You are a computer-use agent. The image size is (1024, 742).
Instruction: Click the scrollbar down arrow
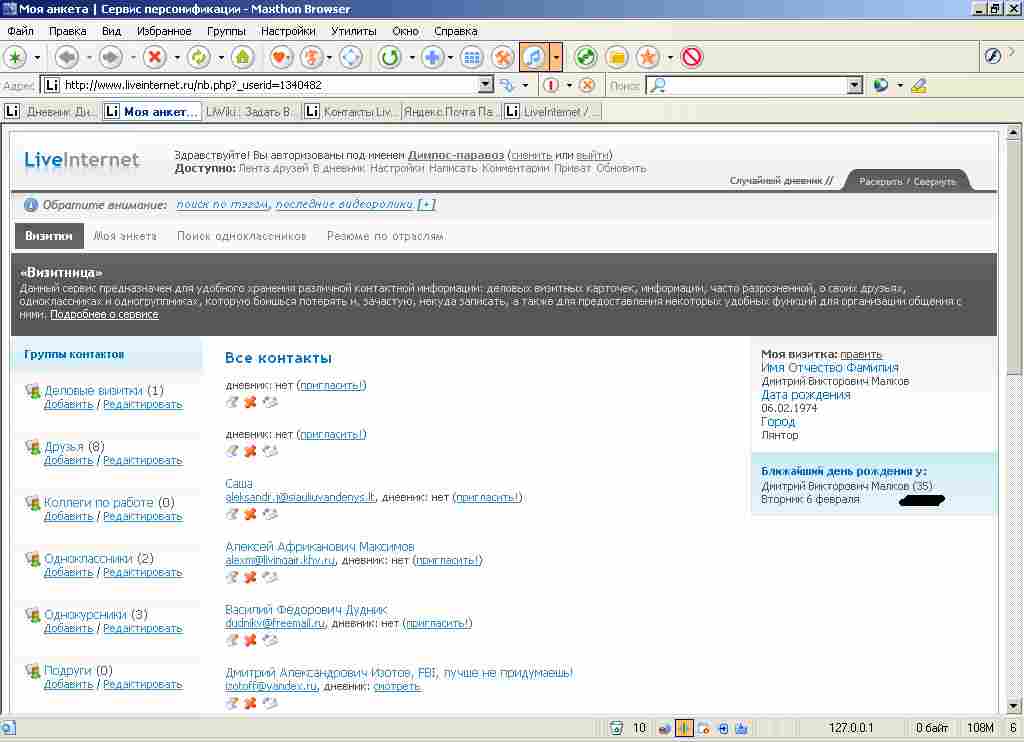[x=1012, y=706]
